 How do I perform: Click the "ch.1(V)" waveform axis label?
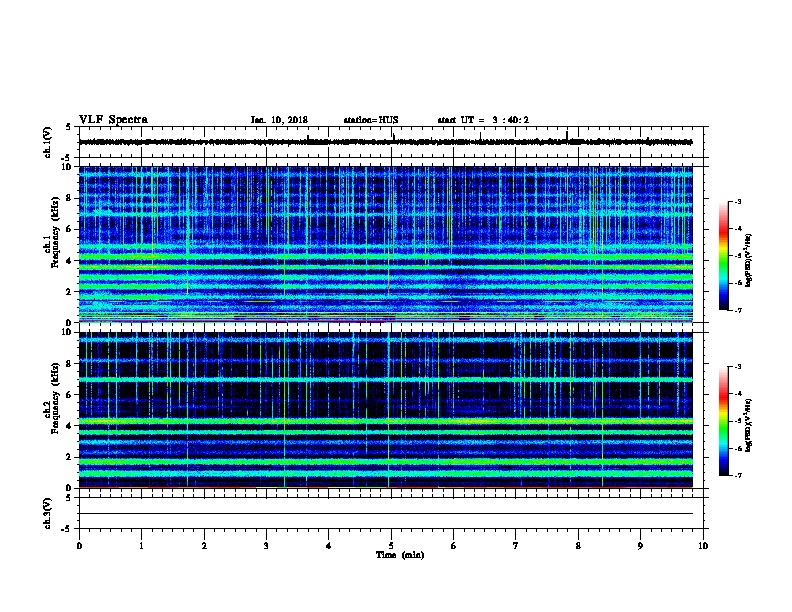[47, 142]
